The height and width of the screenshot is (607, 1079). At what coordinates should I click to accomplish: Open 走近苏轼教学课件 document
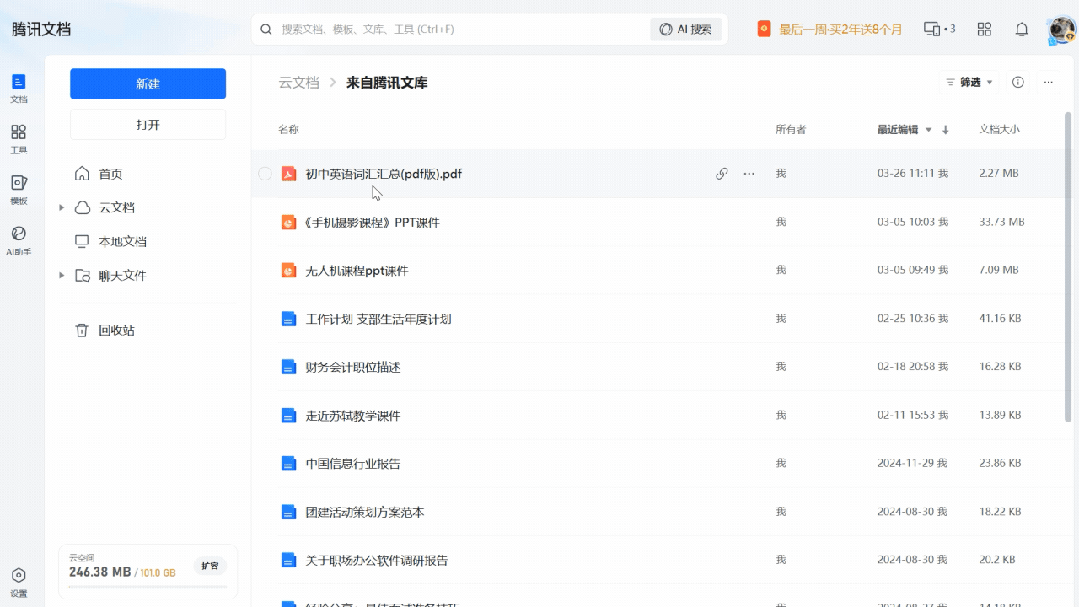pyautogui.click(x=353, y=416)
